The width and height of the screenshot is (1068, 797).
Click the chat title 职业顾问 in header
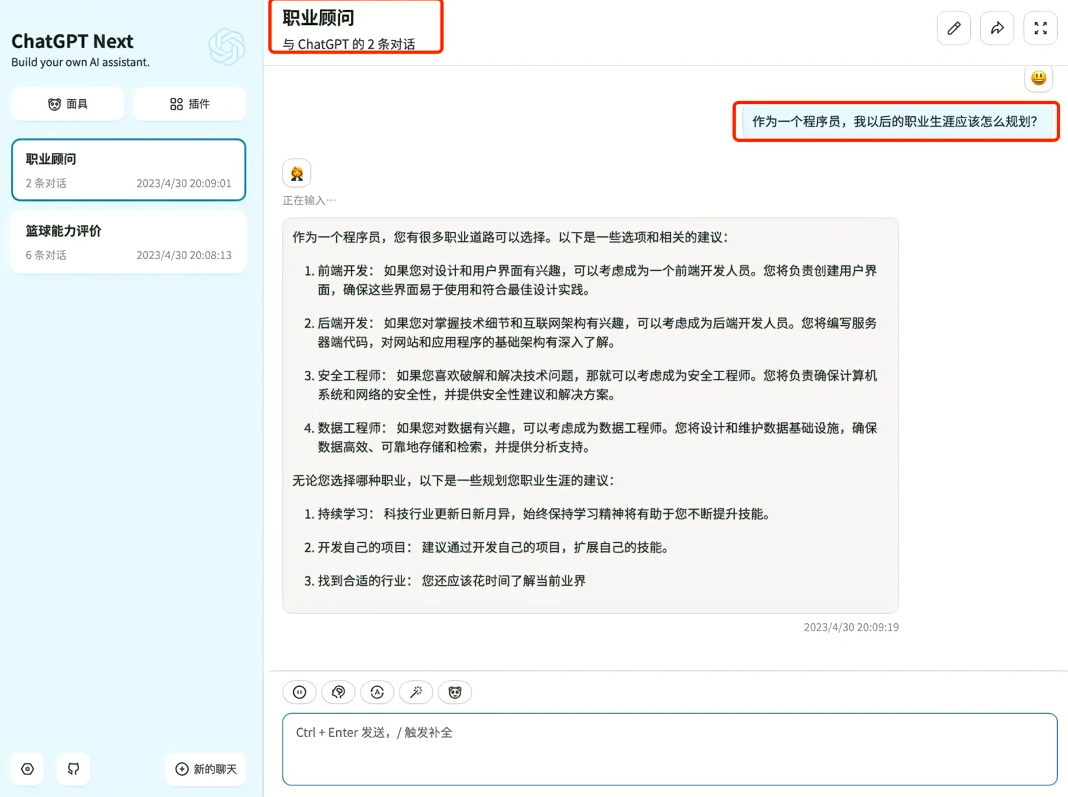[x=318, y=18]
